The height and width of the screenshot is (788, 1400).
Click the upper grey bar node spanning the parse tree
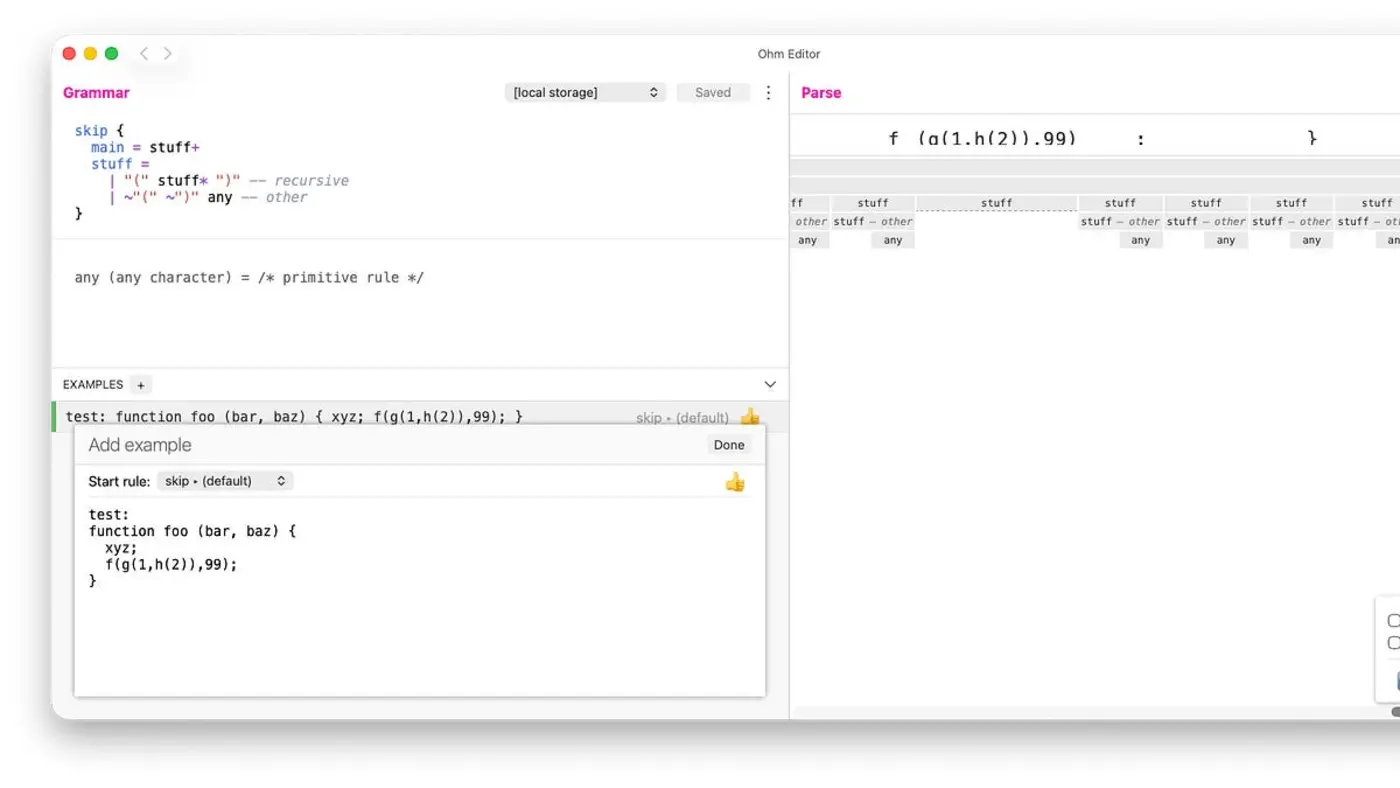[1095, 167]
